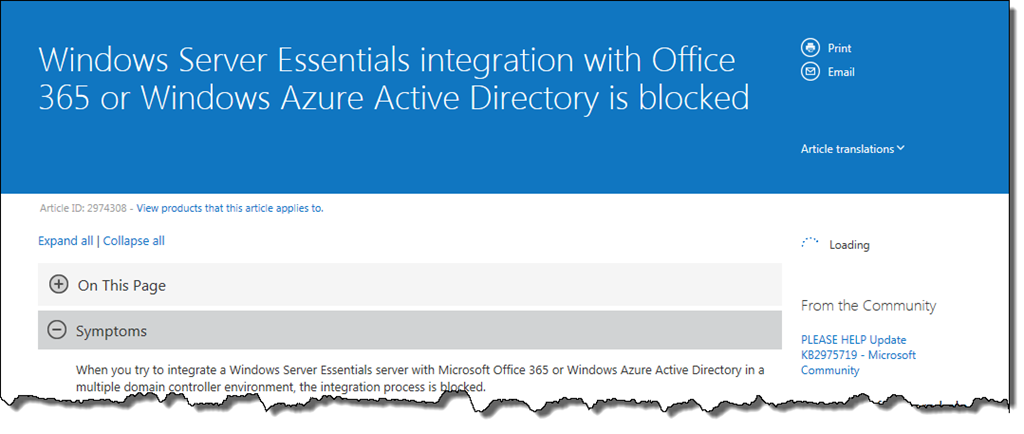Click the Expand all link
Image resolution: width=1024 pixels, height=434 pixels.
coord(65,241)
